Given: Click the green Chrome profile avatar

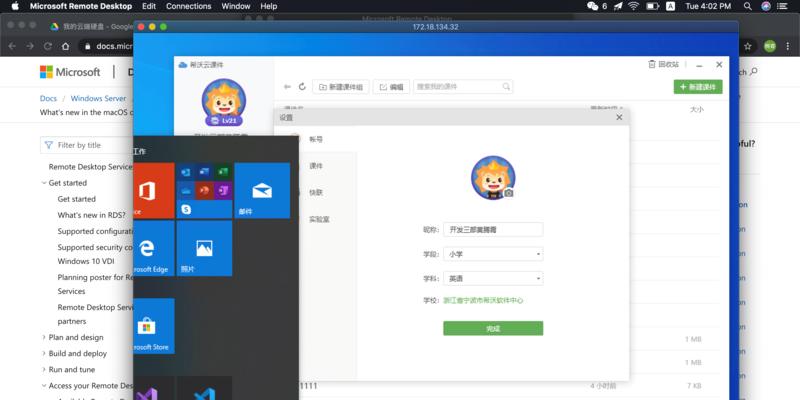Looking at the screenshot, I should coord(770,46).
